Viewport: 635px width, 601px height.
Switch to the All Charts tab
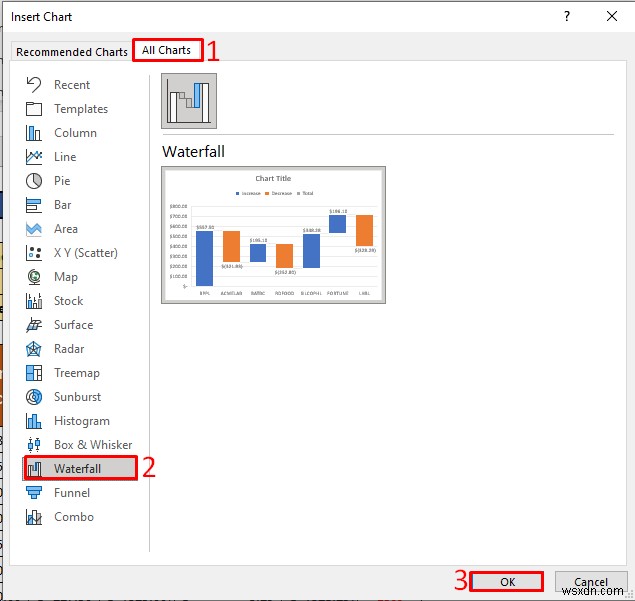tap(166, 50)
